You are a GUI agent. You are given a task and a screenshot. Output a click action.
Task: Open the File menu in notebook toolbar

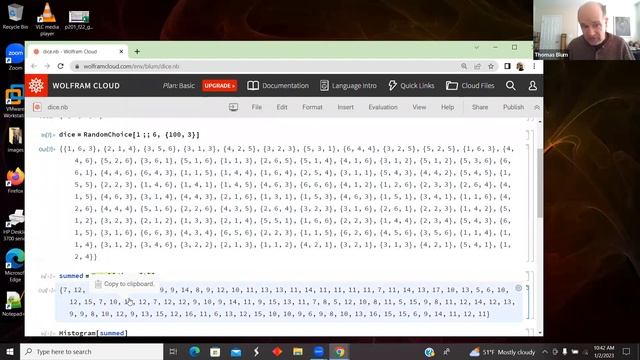(x=256, y=107)
